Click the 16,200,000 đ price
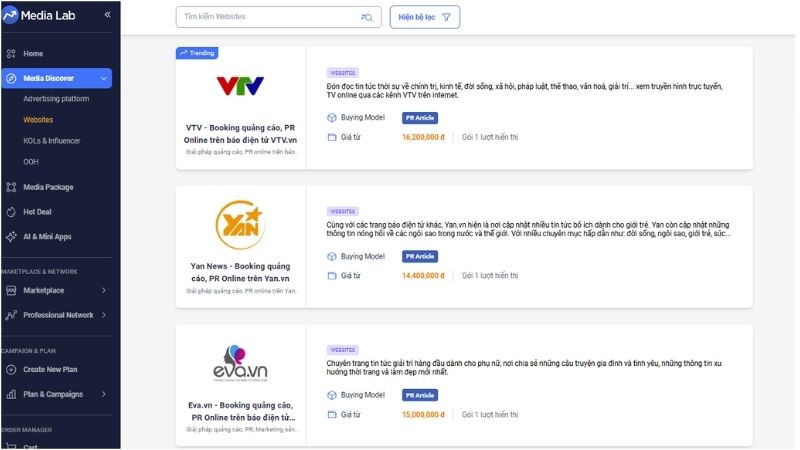 coord(423,137)
